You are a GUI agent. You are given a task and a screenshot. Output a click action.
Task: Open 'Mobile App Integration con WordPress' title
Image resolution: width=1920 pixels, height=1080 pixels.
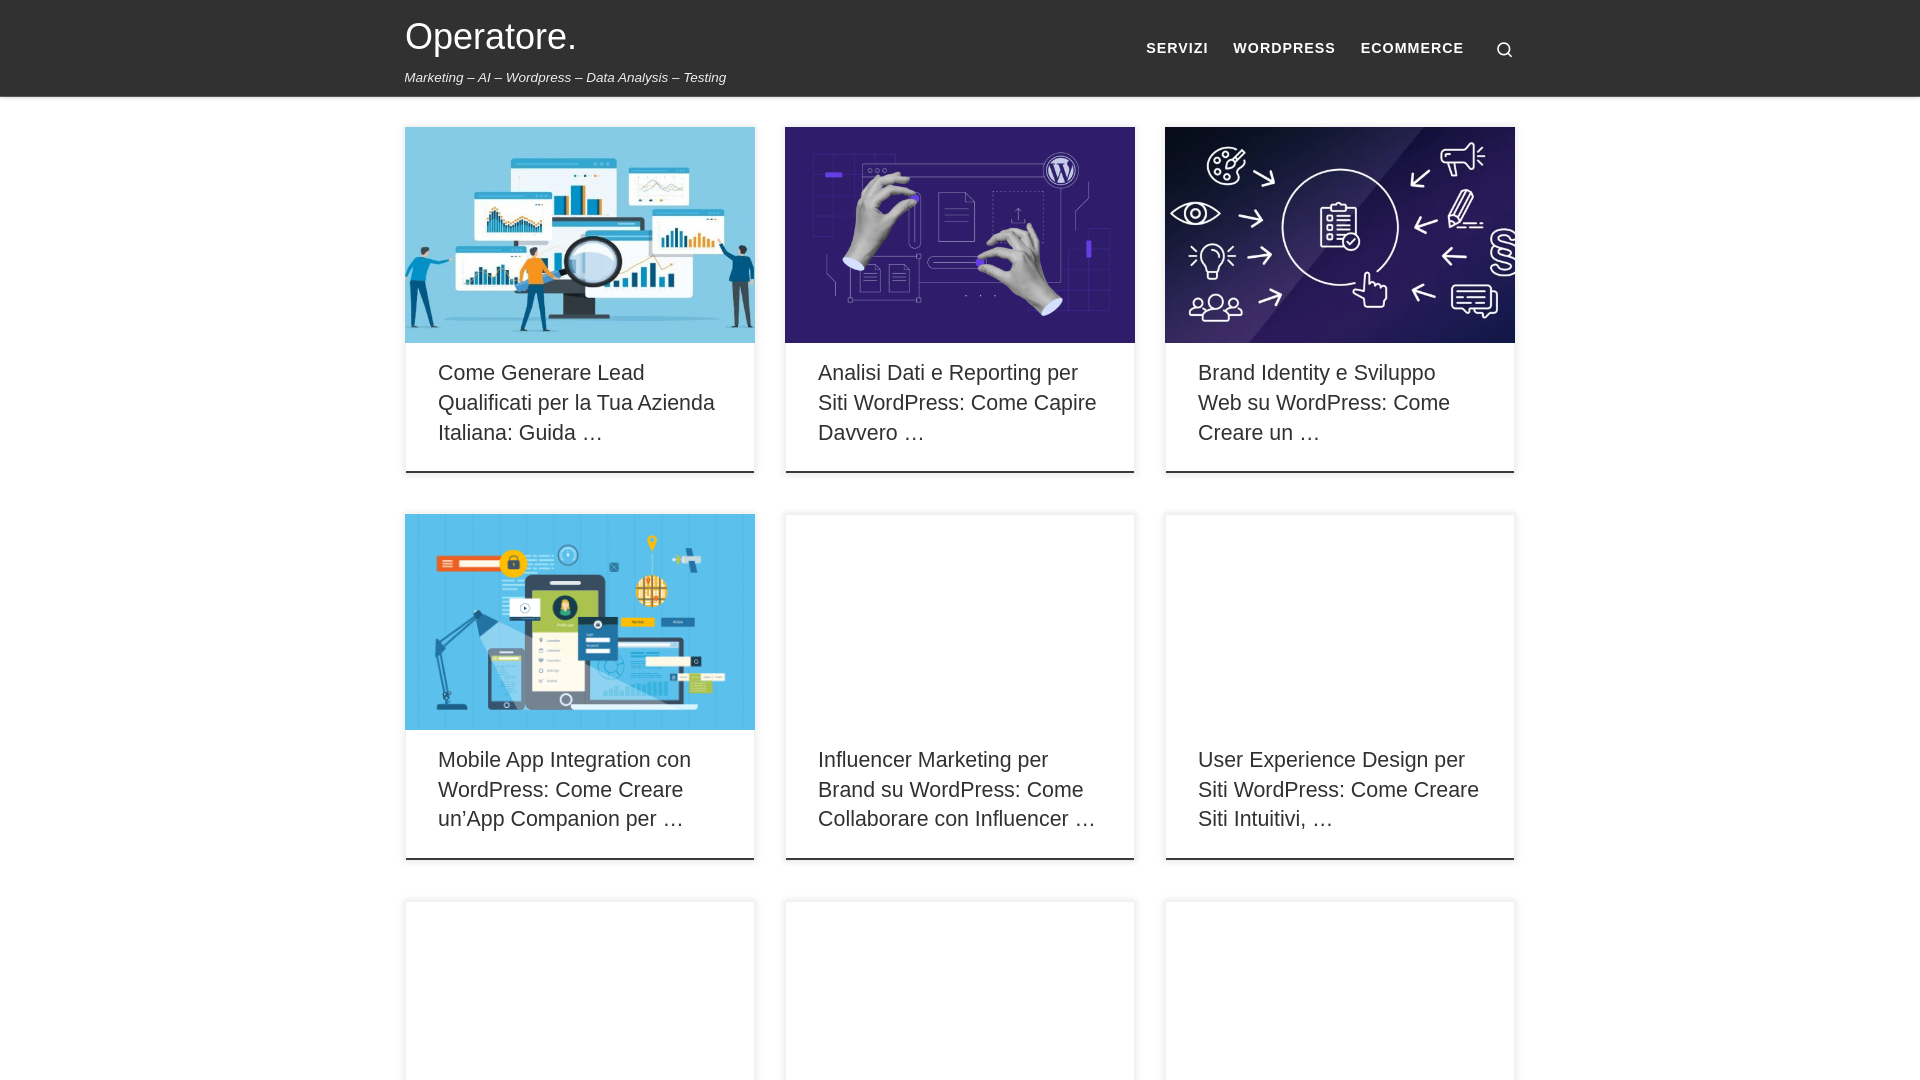click(564, 790)
